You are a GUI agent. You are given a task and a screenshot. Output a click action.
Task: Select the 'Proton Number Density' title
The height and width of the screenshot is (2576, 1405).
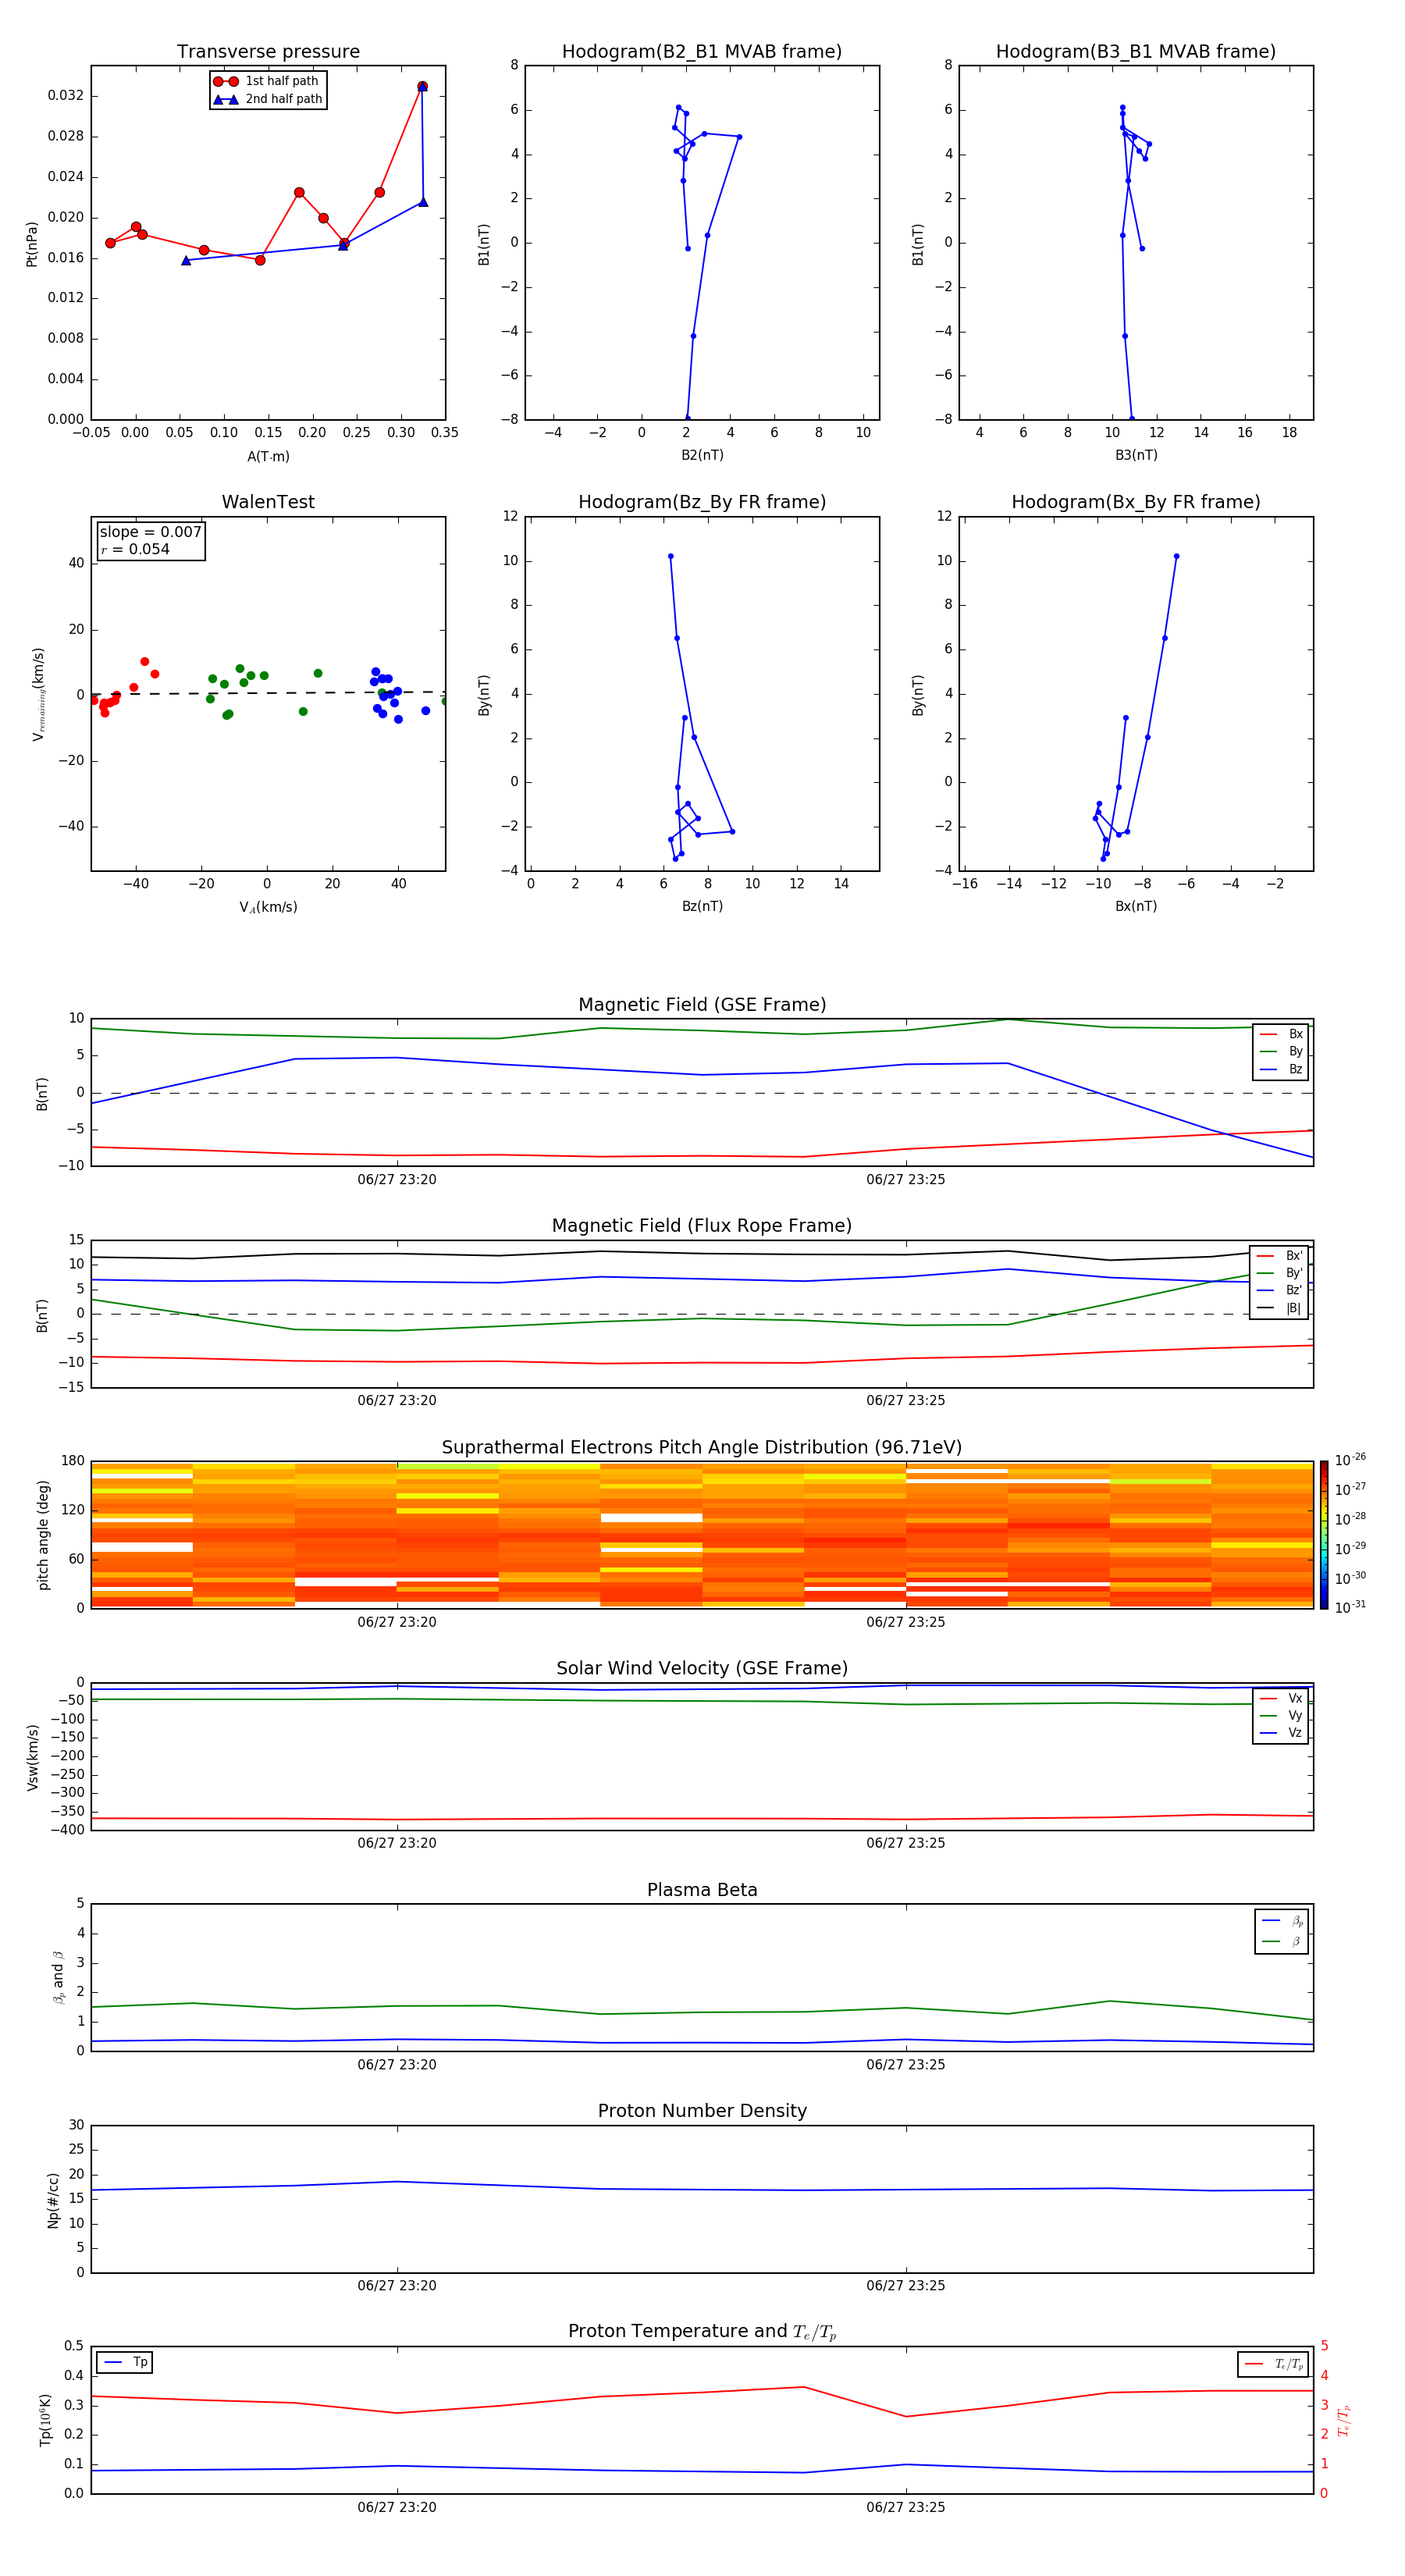(x=701, y=2111)
